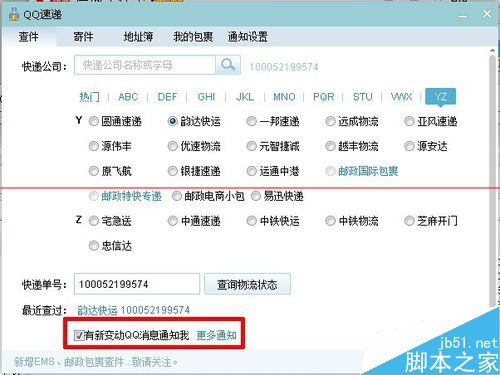
Task: Toggle 有新变动QQ消息通知我 checkbox
Action: click(x=79, y=335)
